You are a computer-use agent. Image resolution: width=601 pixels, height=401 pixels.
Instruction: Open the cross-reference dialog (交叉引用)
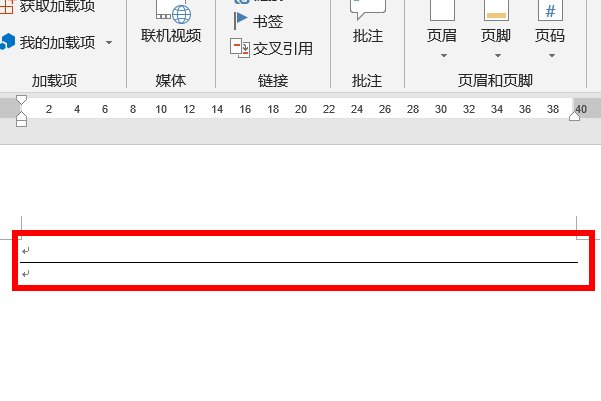pyautogui.click(x=271, y=48)
